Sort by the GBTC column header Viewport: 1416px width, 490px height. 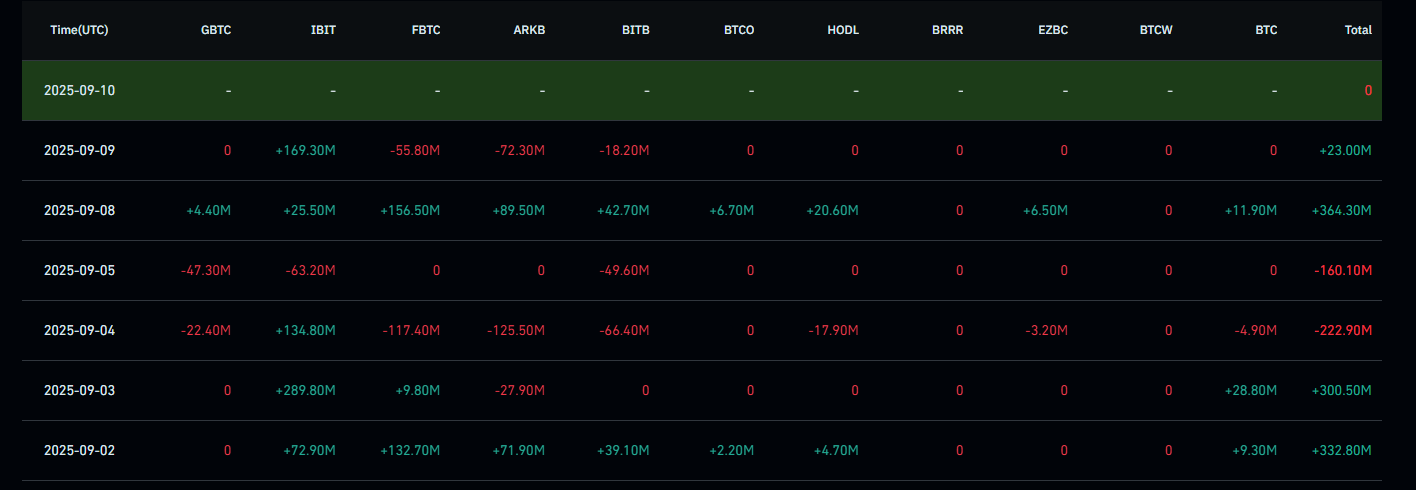(215, 30)
